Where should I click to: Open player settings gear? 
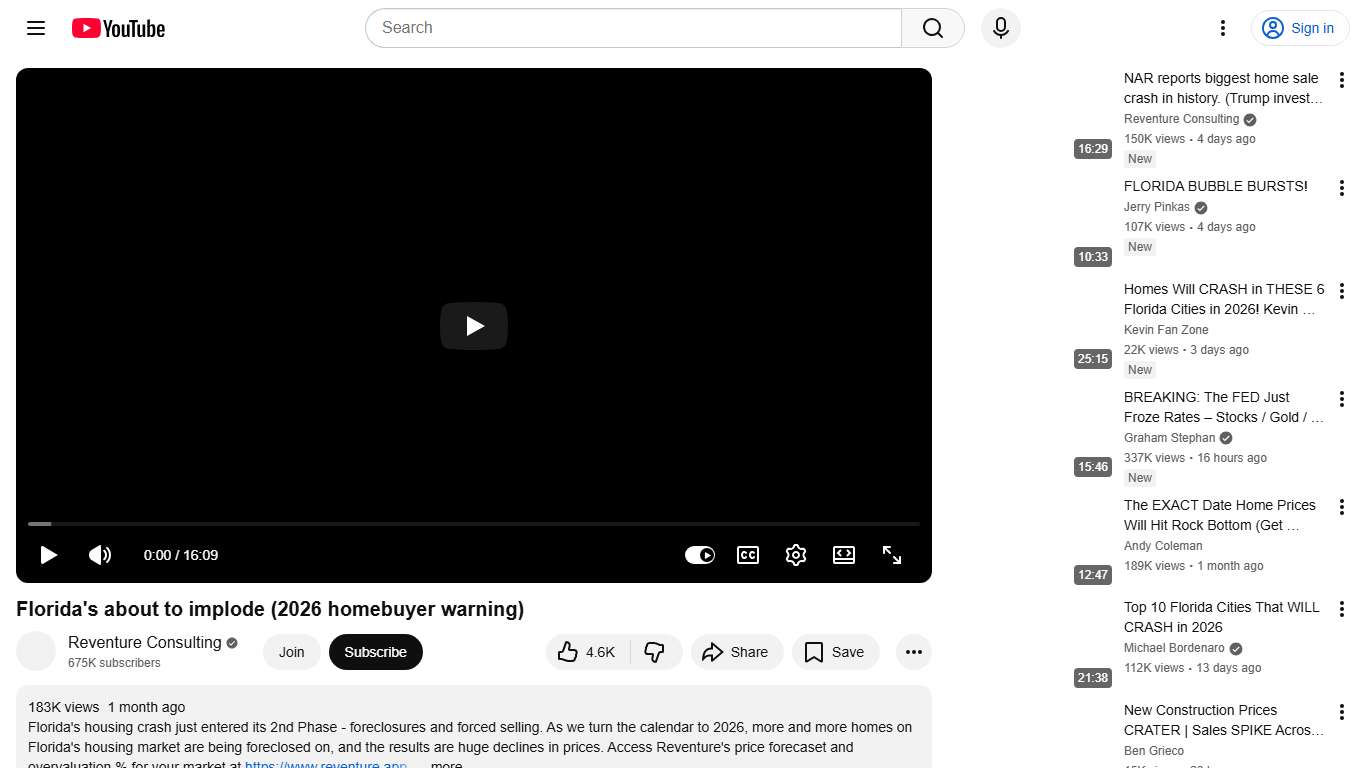pyautogui.click(x=796, y=555)
